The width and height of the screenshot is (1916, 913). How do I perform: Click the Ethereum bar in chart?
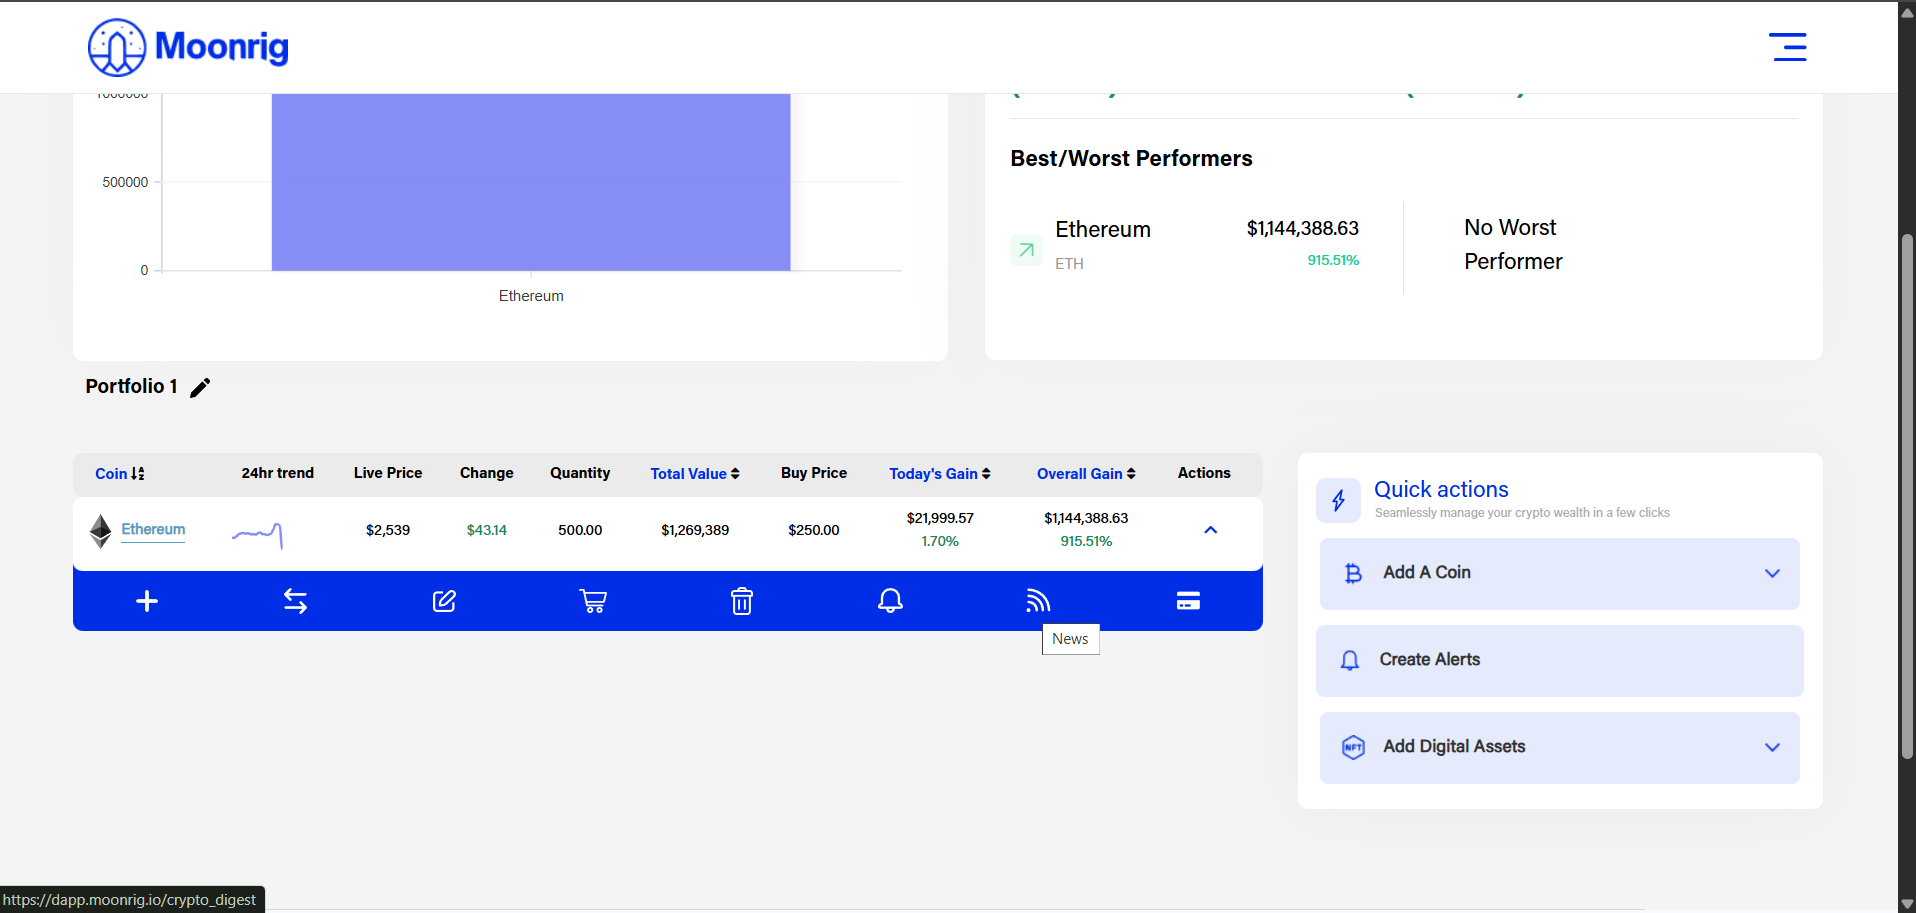click(531, 182)
